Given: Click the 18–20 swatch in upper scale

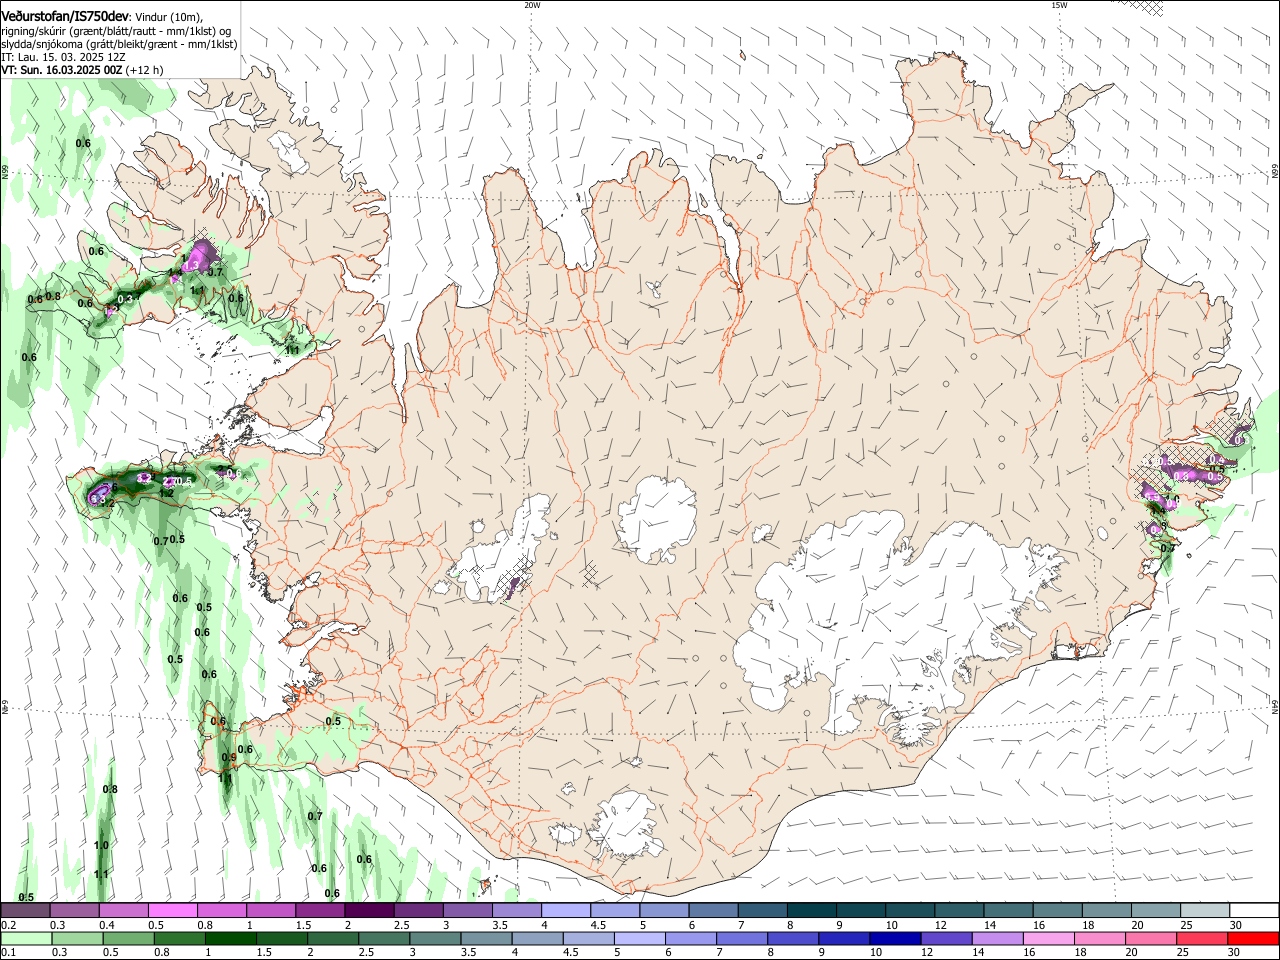Looking at the screenshot, I should click(1107, 911).
